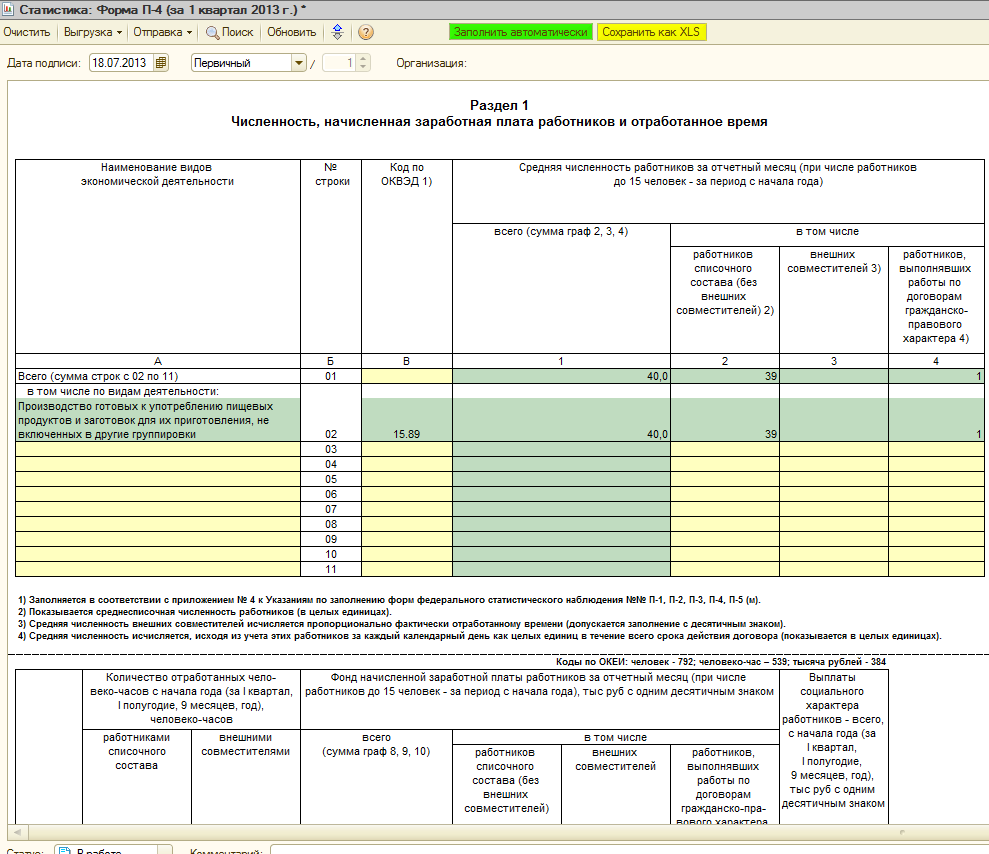Click the Коды по ОКЕИ line

[x=721, y=662]
